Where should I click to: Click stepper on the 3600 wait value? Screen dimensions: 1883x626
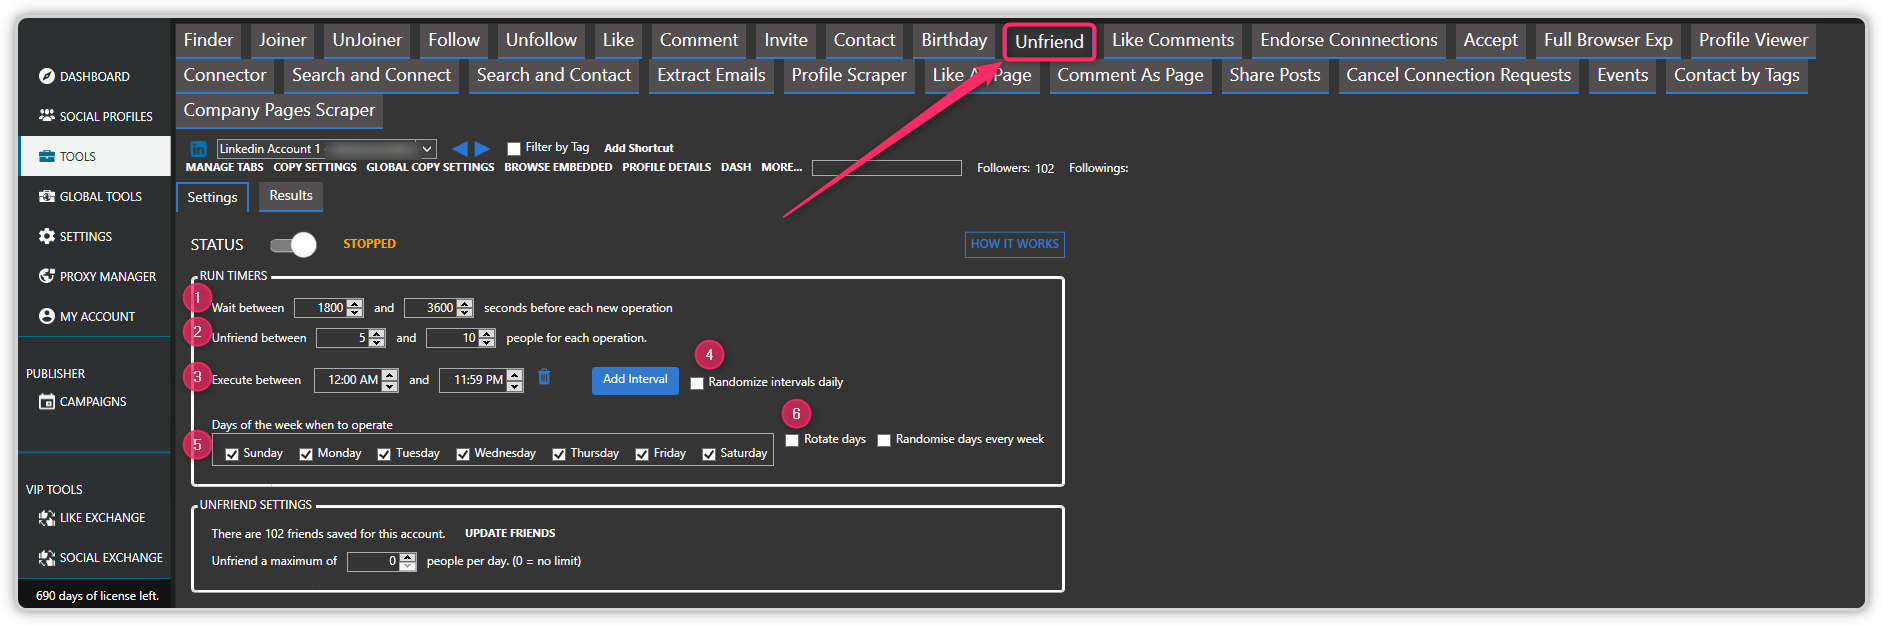point(465,308)
